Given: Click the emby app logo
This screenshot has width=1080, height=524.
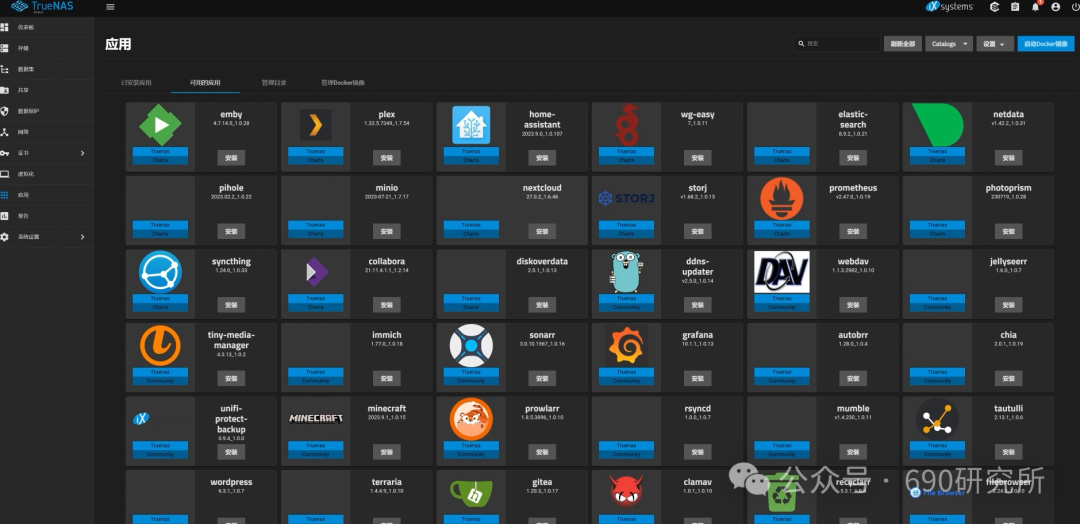Looking at the screenshot, I should pyautogui.click(x=160, y=125).
